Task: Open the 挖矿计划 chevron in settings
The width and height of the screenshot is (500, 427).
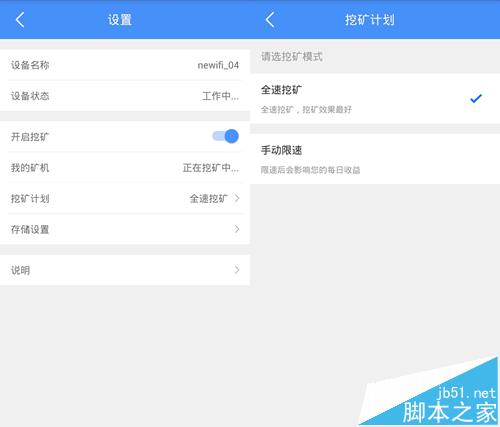Action: (237, 198)
